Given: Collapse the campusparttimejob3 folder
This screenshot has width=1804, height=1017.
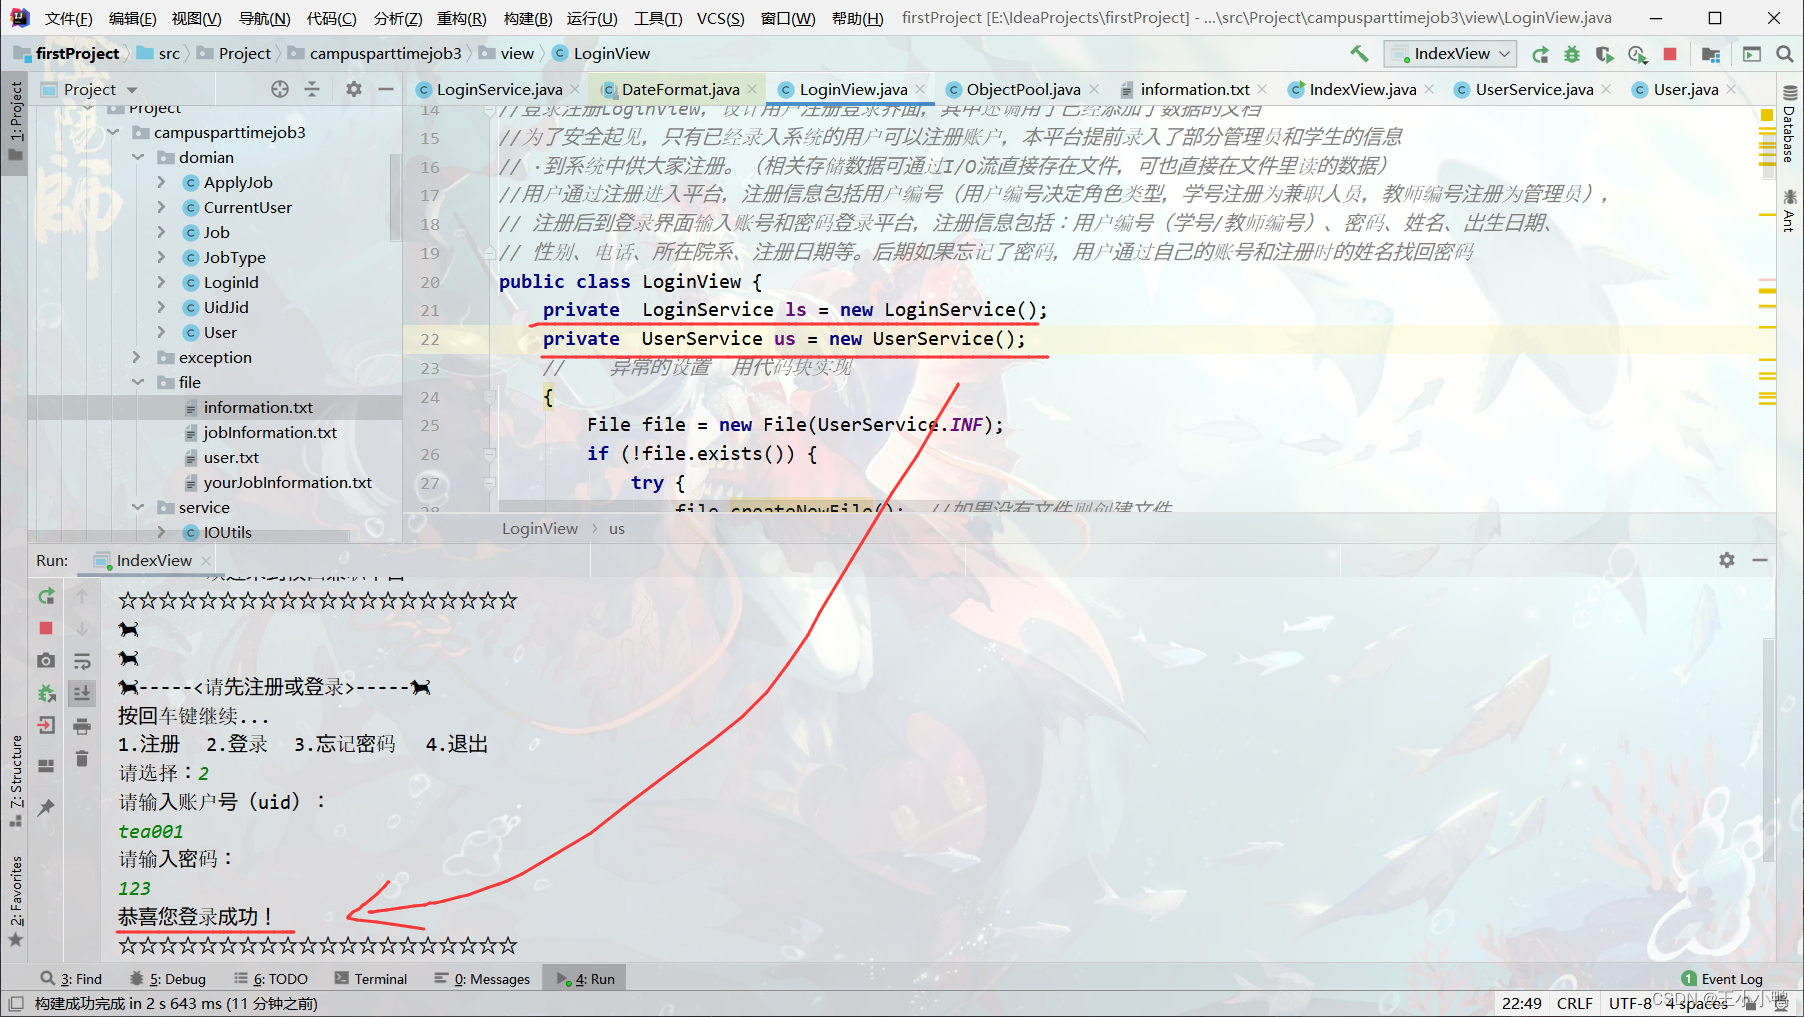Looking at the screenshot, I should (x=113, y=133).
